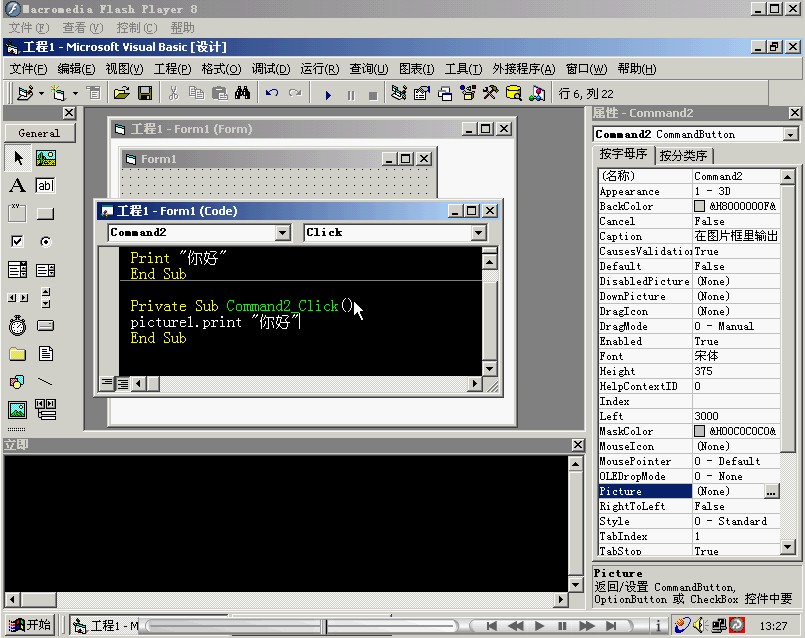Viewport: 805px width, 638px height.
Task: Switch to Full Module View button
Action: (122, 383)
